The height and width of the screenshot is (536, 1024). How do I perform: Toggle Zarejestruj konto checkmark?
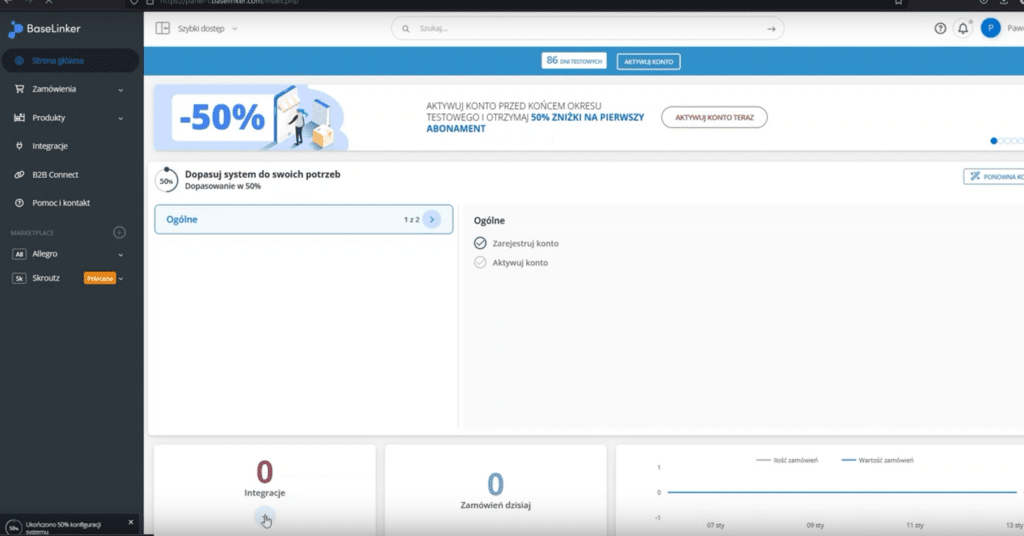(480, 243)
